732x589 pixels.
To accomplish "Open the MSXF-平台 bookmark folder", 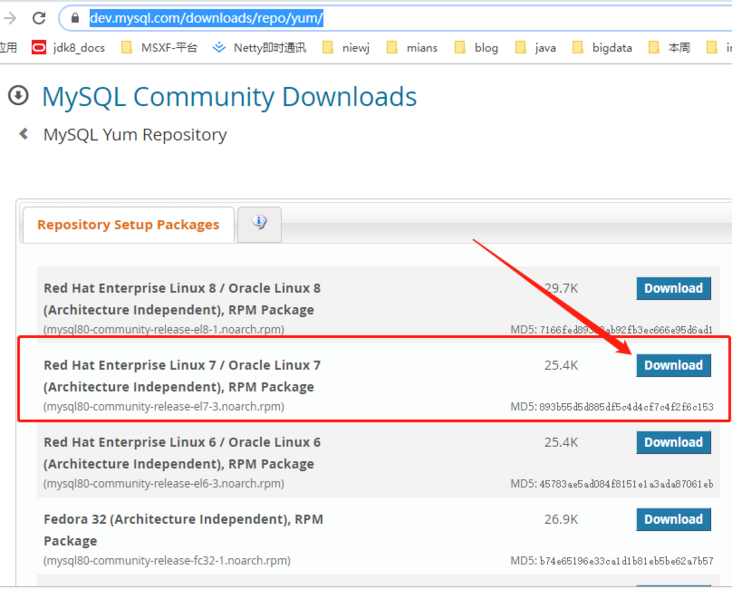I will click(159, 47).
